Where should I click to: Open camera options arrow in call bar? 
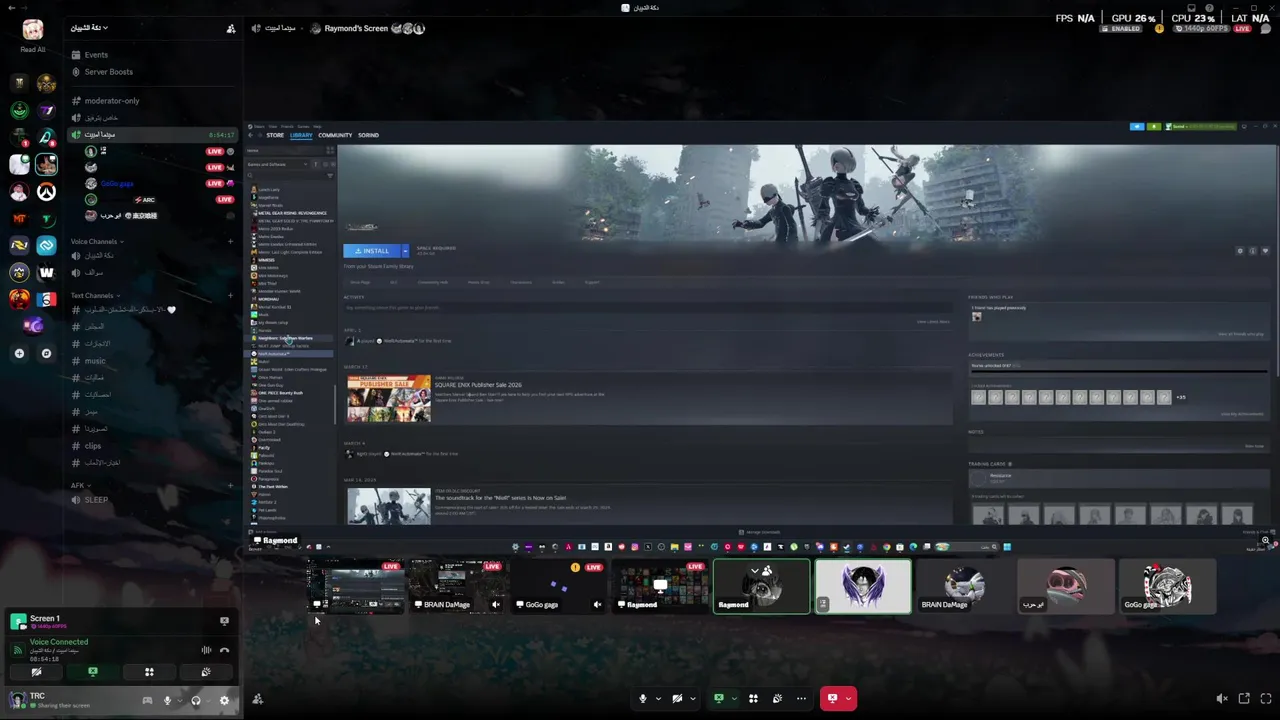pyautogui.click(x=692, y=699)
